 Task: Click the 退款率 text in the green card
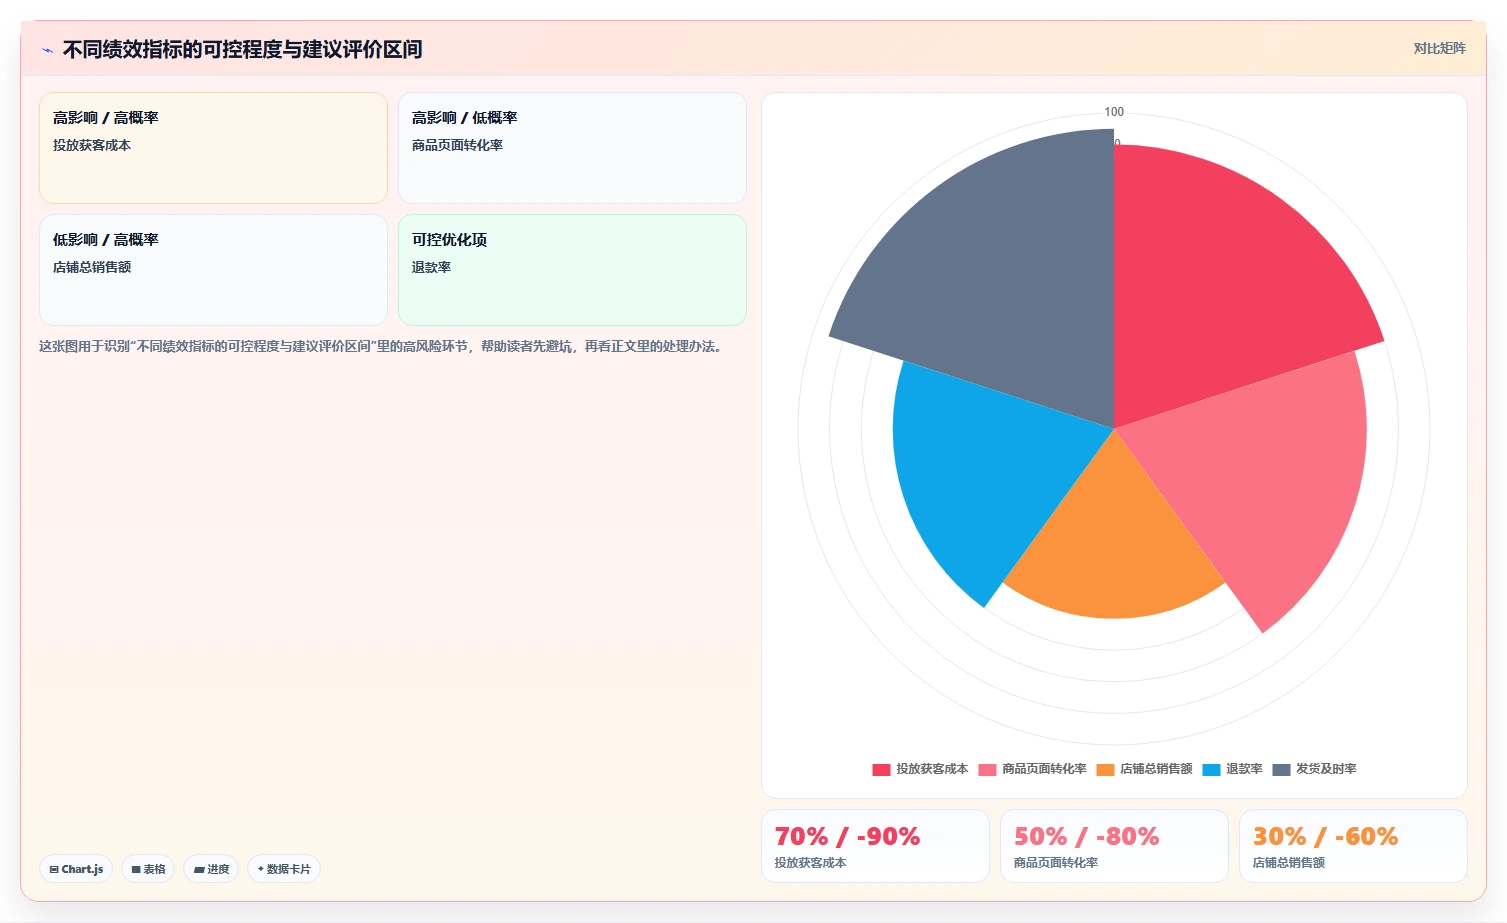tap(431, 267)
